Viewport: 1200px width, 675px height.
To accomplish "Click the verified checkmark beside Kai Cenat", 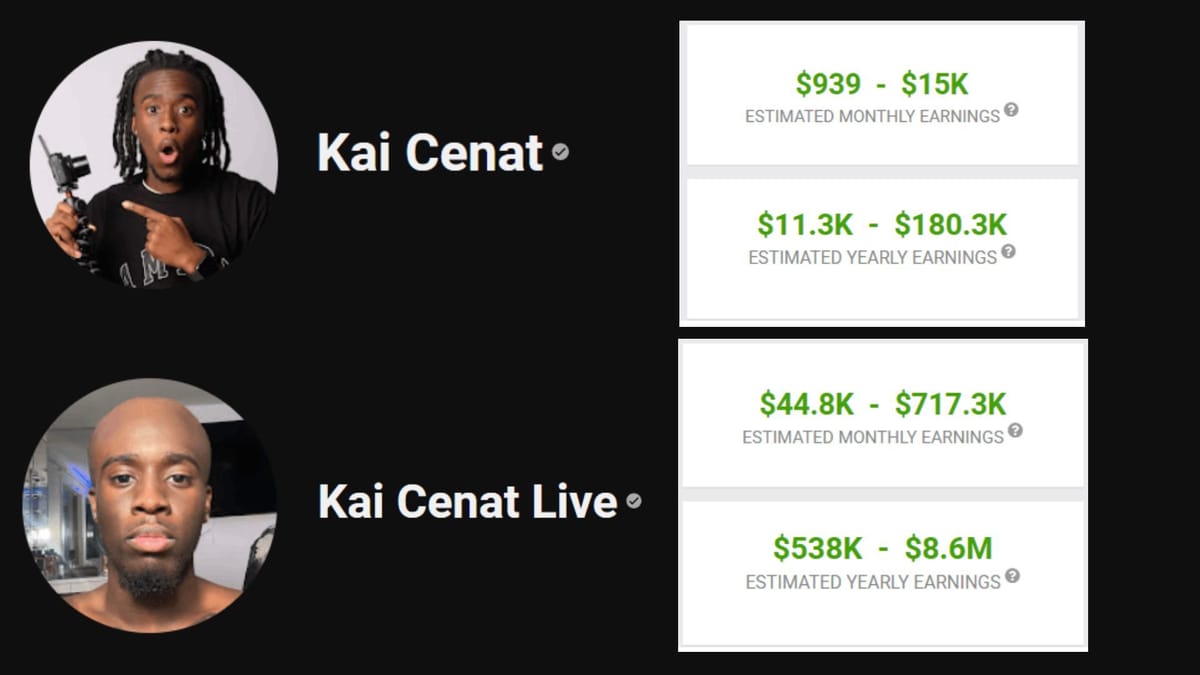I will pyautogui.click(x=559, y=153).
